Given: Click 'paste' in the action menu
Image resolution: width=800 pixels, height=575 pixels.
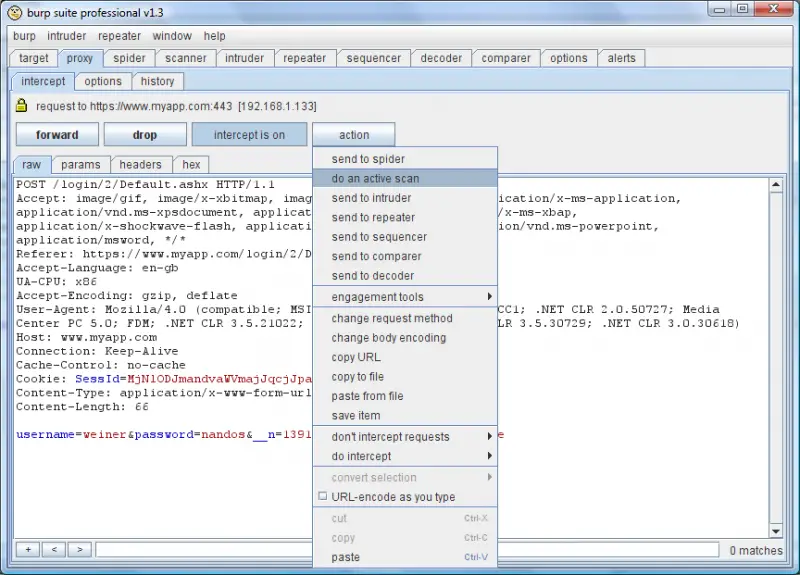Looking at the screenshot, I should (x=405, y=557).
